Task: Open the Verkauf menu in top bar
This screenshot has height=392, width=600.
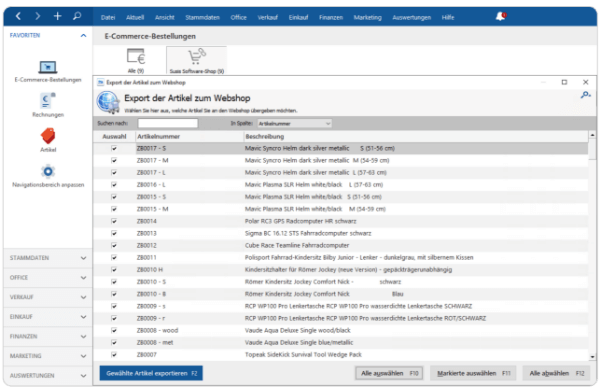Action: click(x=267, y=17)
